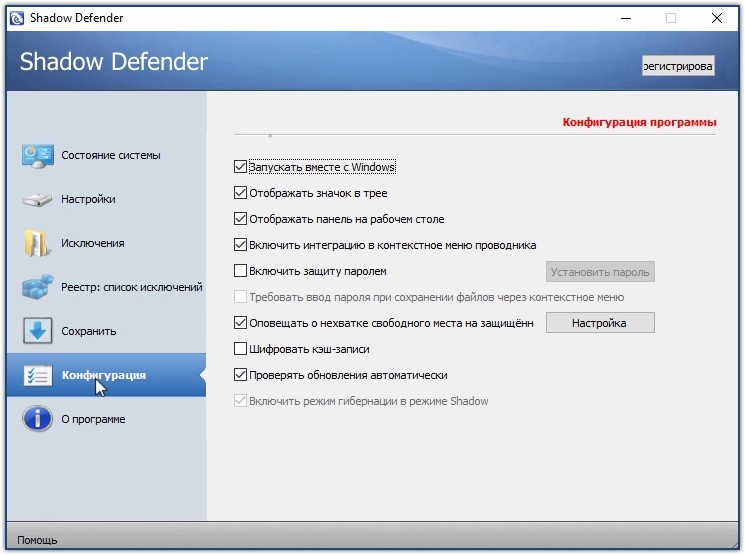Enable Шифровать кэш-записи
Image resolution: width=745 pixels, height=555 pixels.
click(x=240, y=349)
